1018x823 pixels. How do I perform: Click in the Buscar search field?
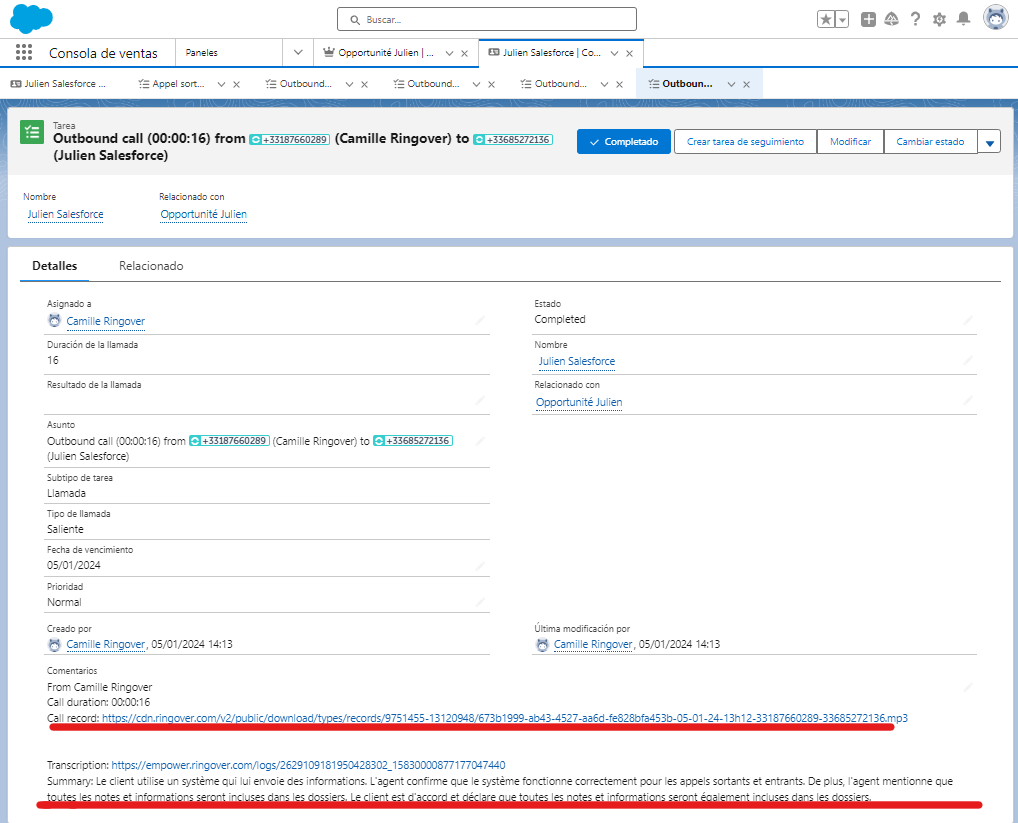pos(486,19)
